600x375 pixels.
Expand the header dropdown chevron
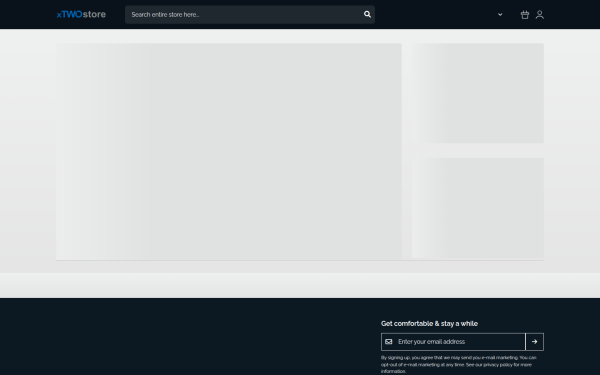click(x=500, y=15)
